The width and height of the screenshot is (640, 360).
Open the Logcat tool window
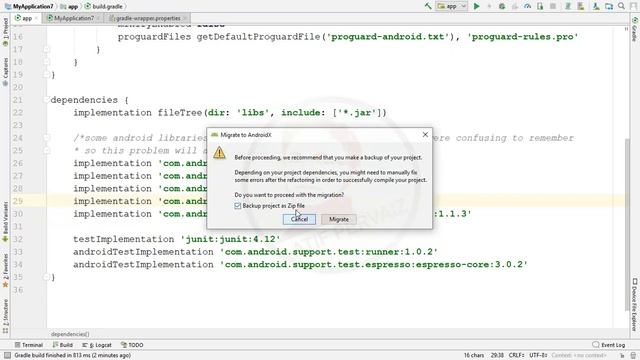click(97, 345)
